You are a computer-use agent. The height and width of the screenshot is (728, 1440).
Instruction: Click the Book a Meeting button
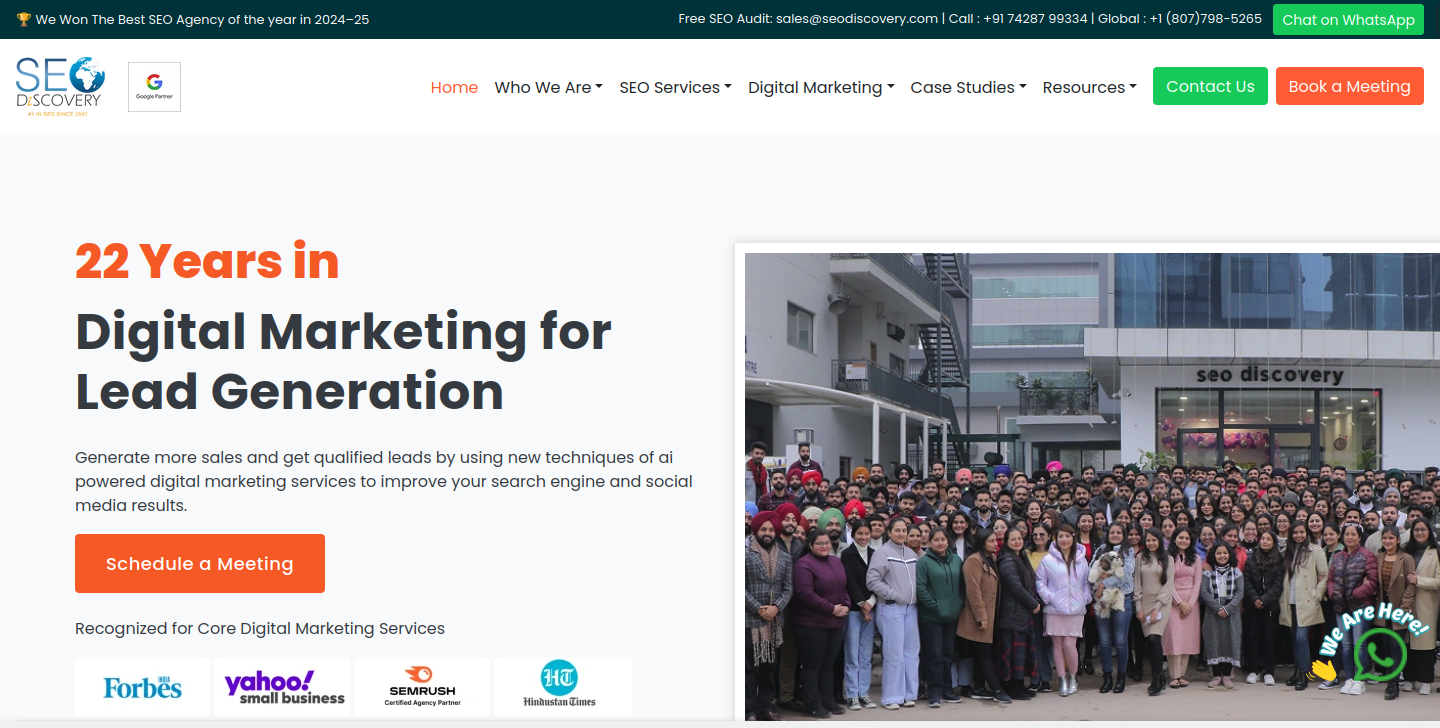(1349, 86)
